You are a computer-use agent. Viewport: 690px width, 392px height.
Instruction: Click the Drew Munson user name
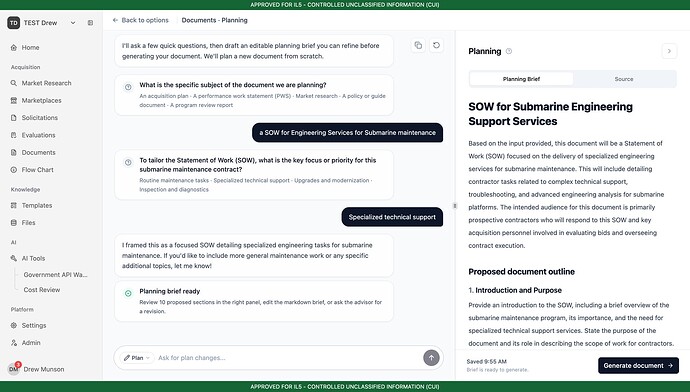pyautogui.click(x=44, y=369)
